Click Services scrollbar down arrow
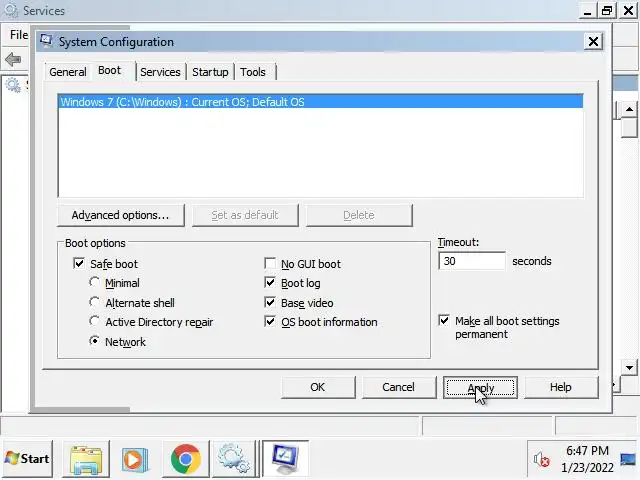This screenshot has width=640, height=480. pos(629,368)
